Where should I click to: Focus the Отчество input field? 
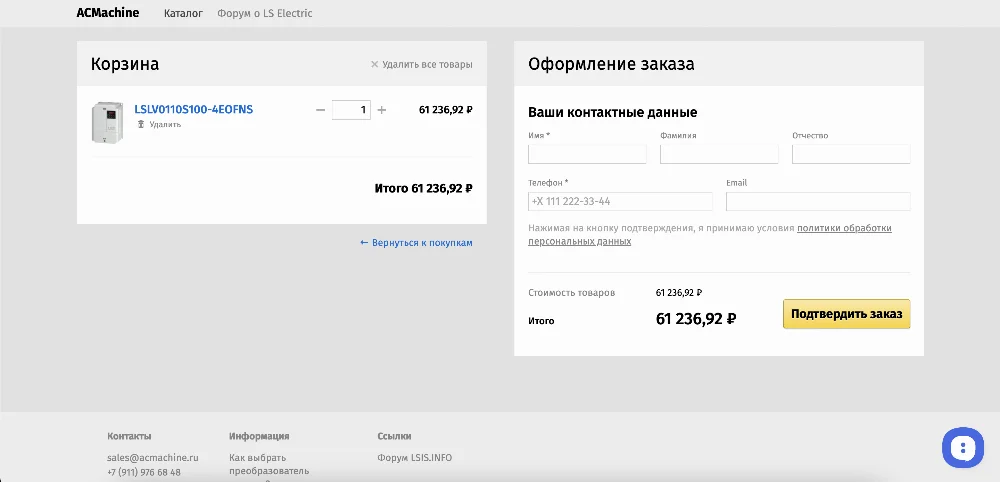[851, 154]
